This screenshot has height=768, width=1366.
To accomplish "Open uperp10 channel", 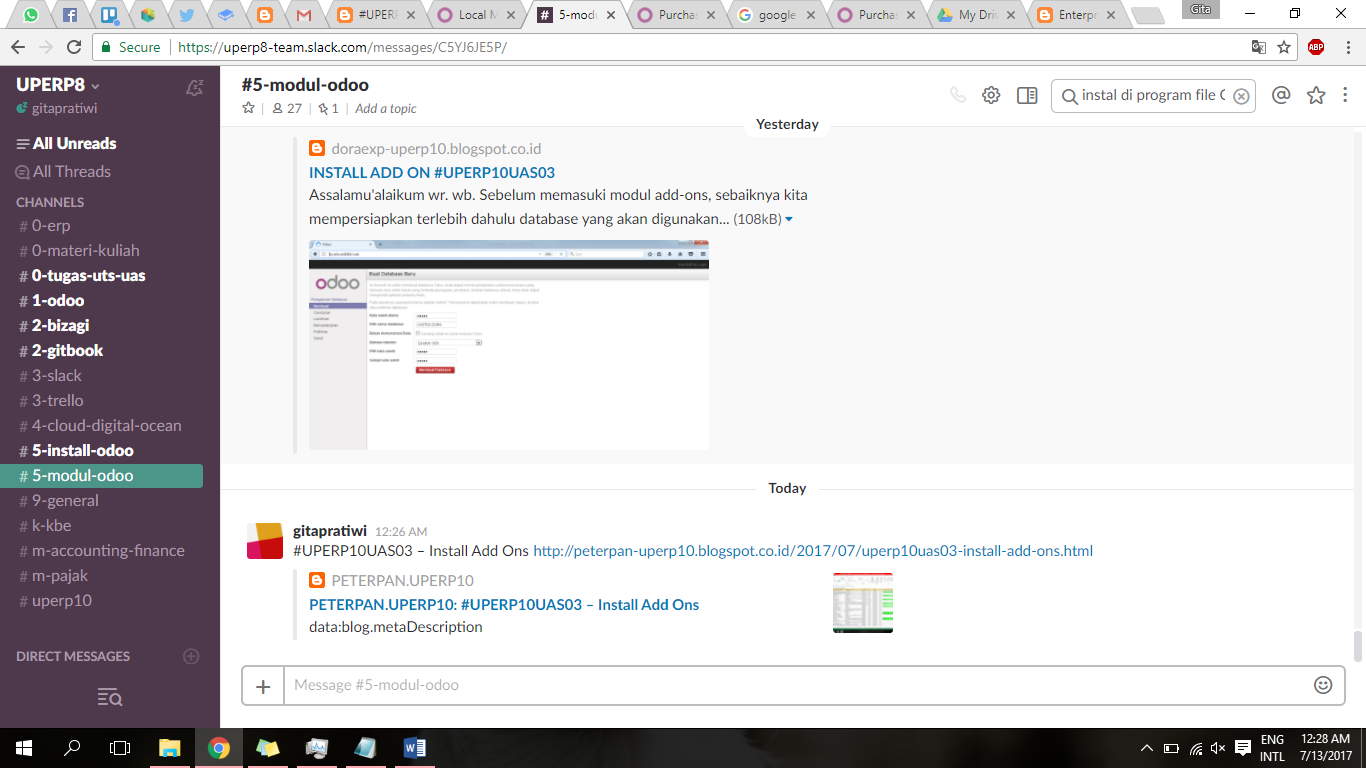I will 56,601.
